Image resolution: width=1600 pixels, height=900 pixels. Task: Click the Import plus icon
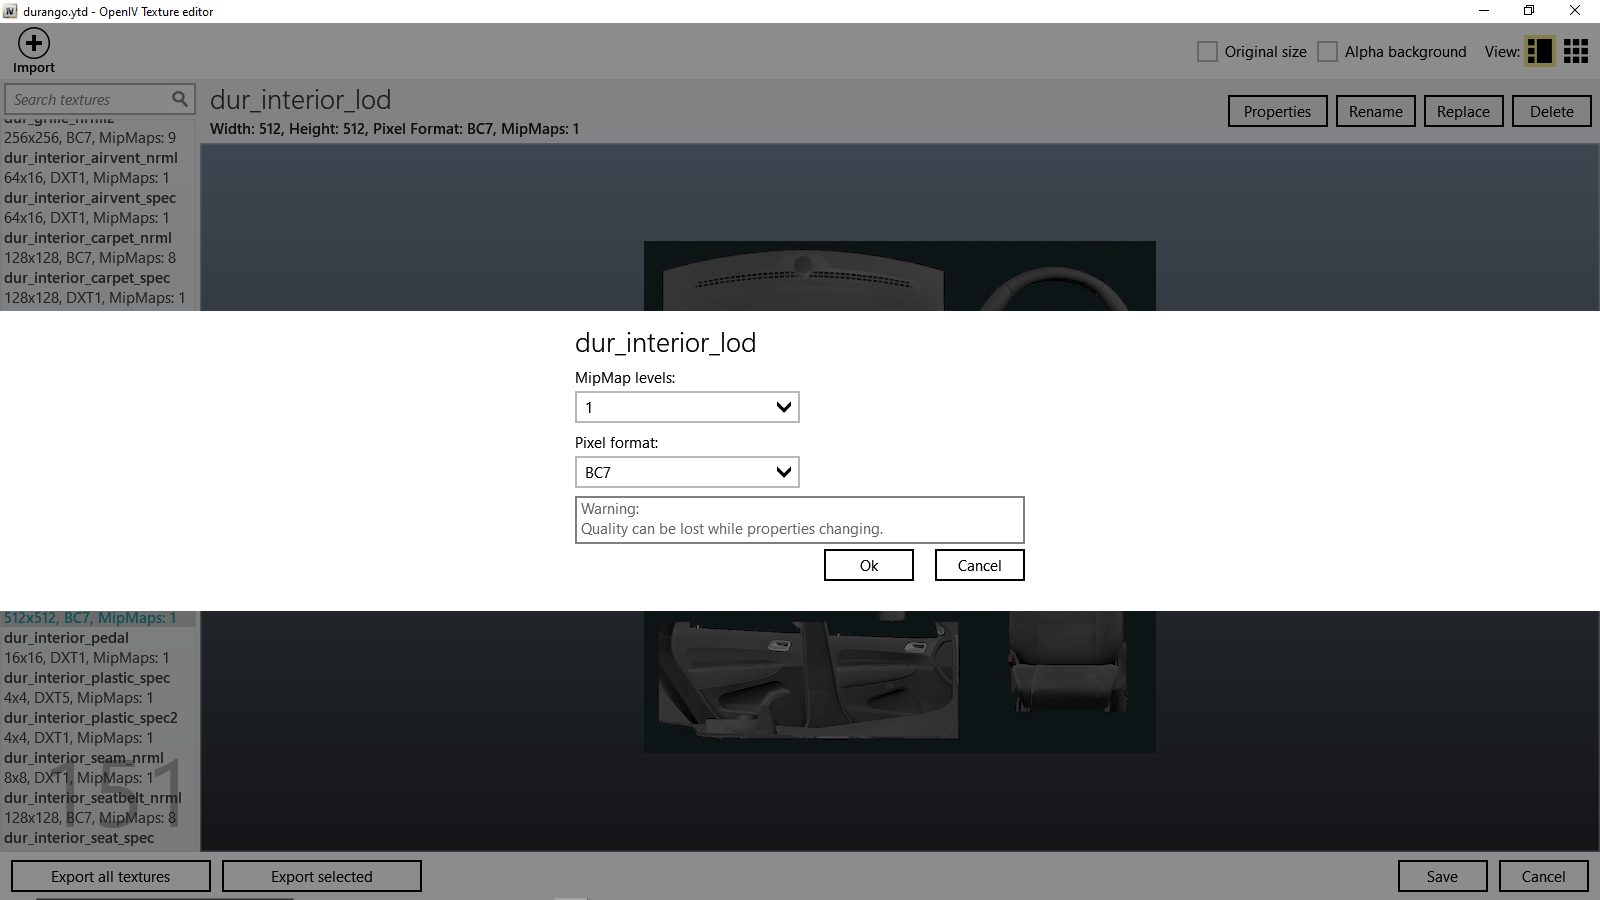pos(34,43)
